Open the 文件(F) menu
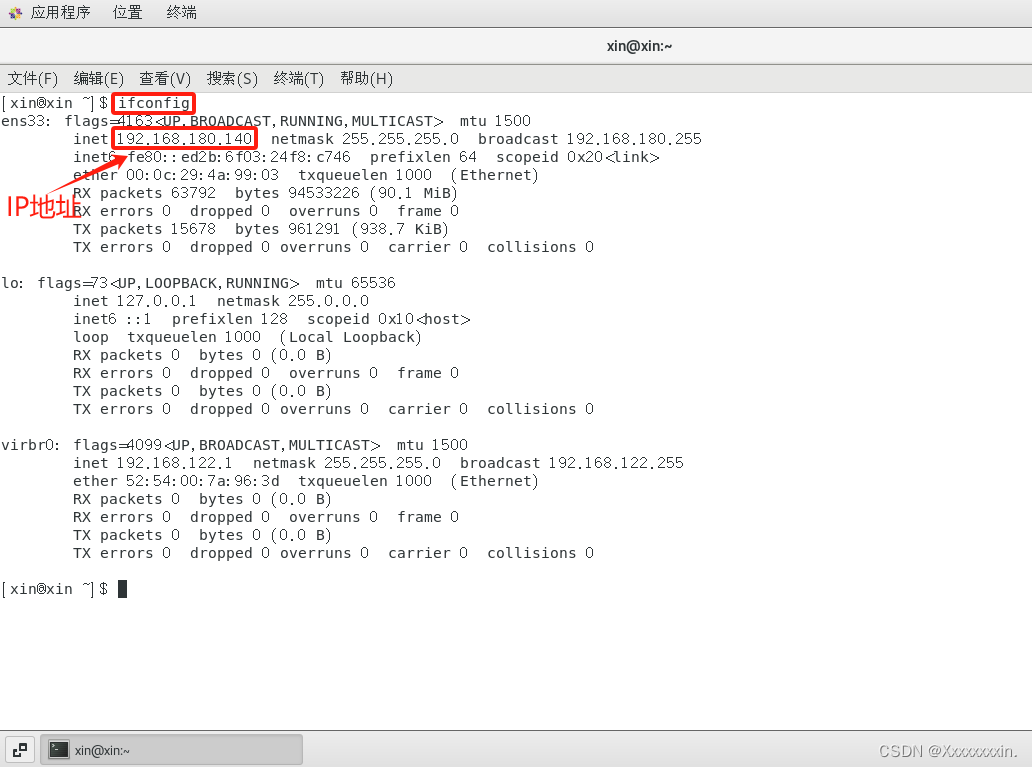The width and height of the screenshot is (1032, 767). pyautogui.click(x=32, y=79)
